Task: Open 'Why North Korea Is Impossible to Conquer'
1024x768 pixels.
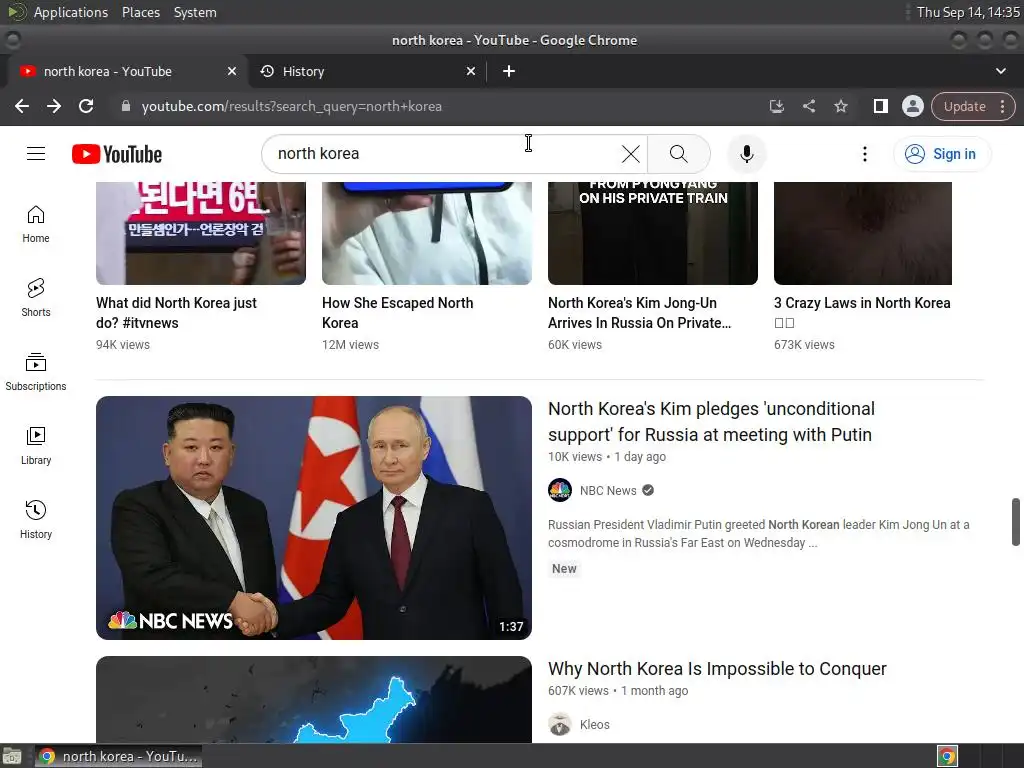Action: (x=717, y=669)
